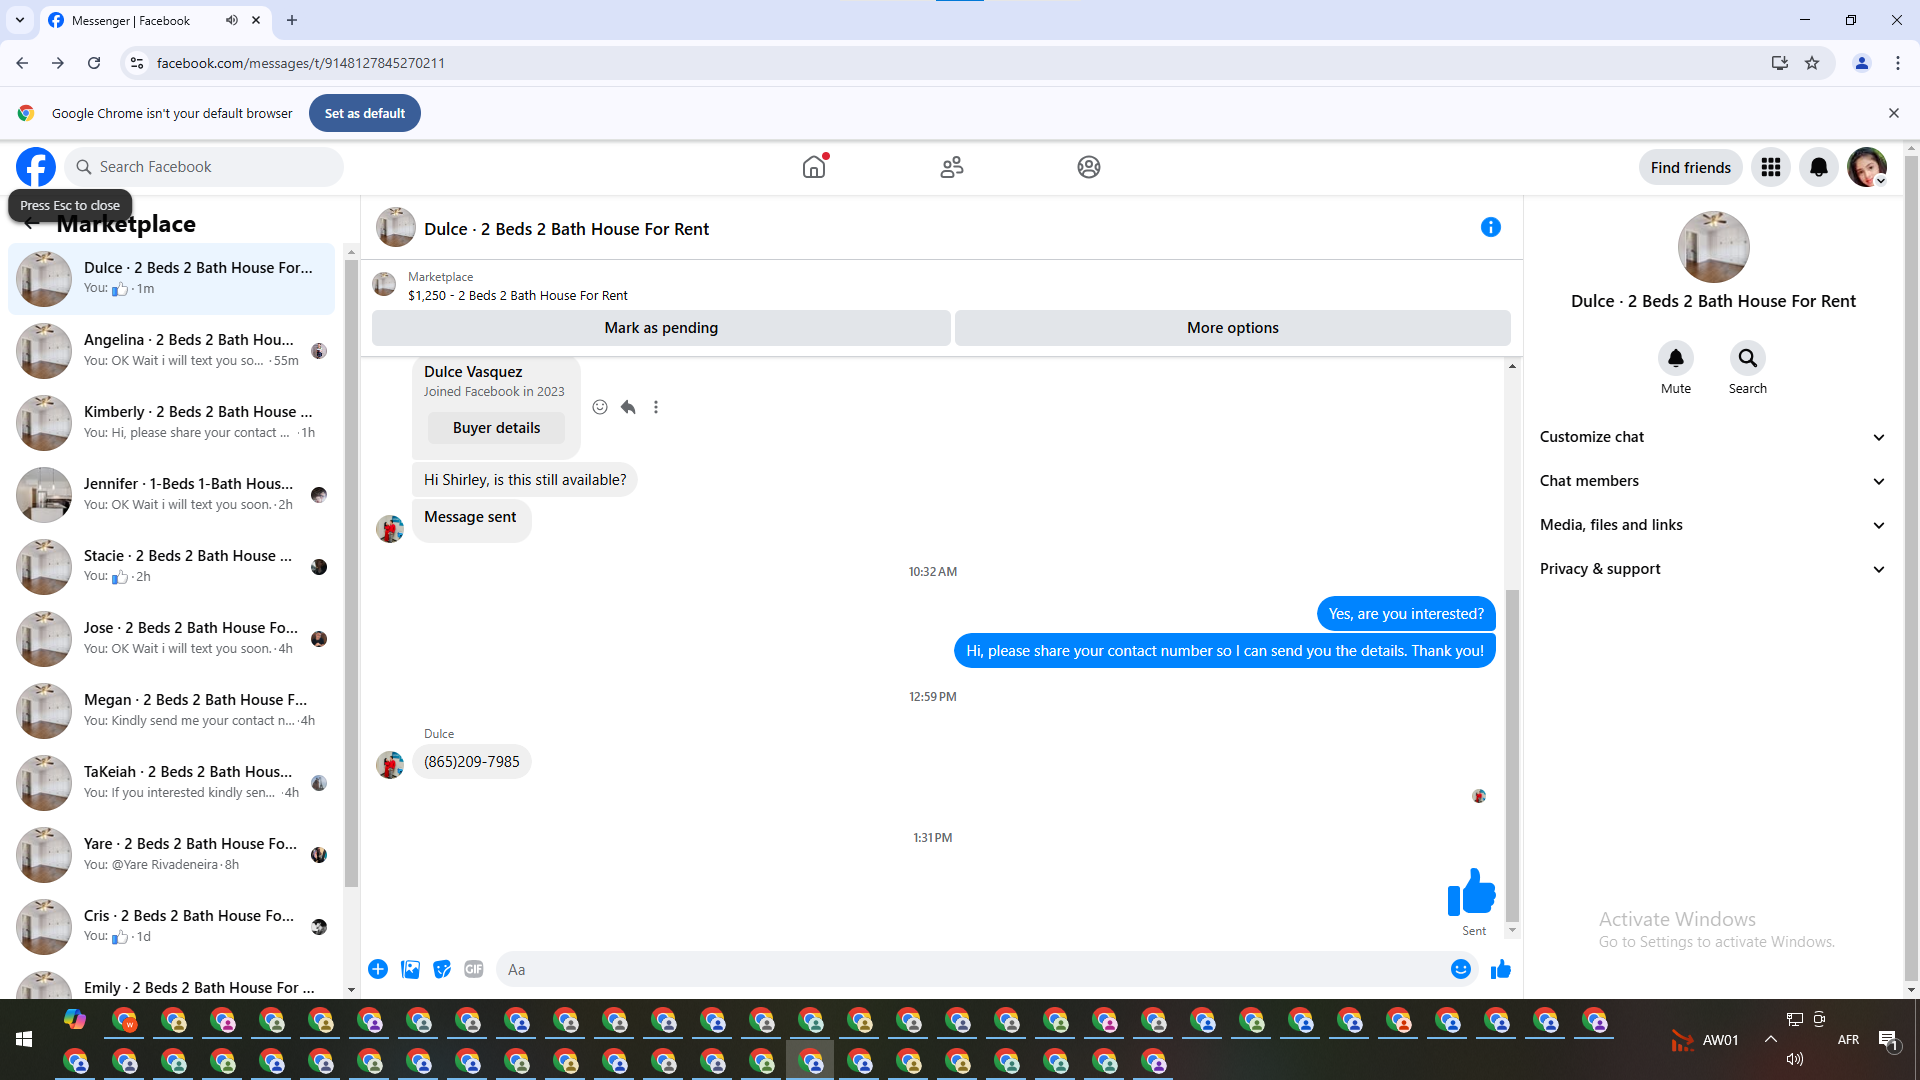Choose a GIF from the GIF icon
This screenshot has height=1080, width=1920.
pos(474,969)
